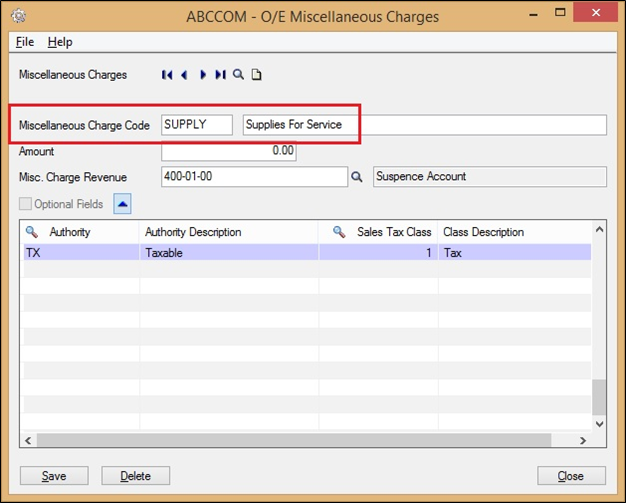Select the Taxable description cell
This screenshot has width=634, height=503.
point(229,253)
